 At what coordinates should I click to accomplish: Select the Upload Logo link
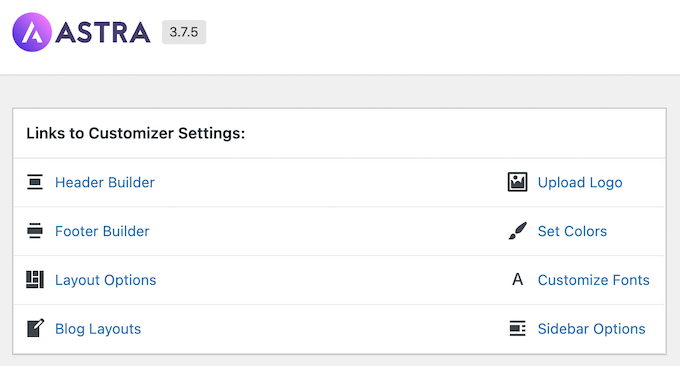[580, 183]
